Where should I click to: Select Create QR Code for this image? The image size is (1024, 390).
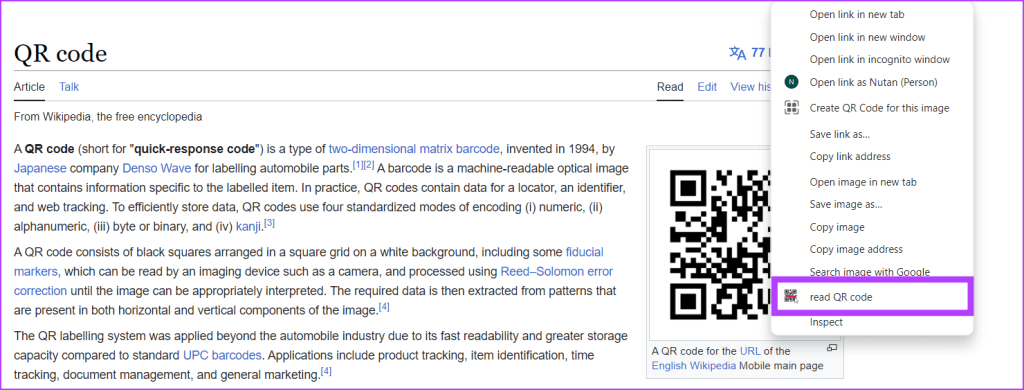(x=879, y=108)
